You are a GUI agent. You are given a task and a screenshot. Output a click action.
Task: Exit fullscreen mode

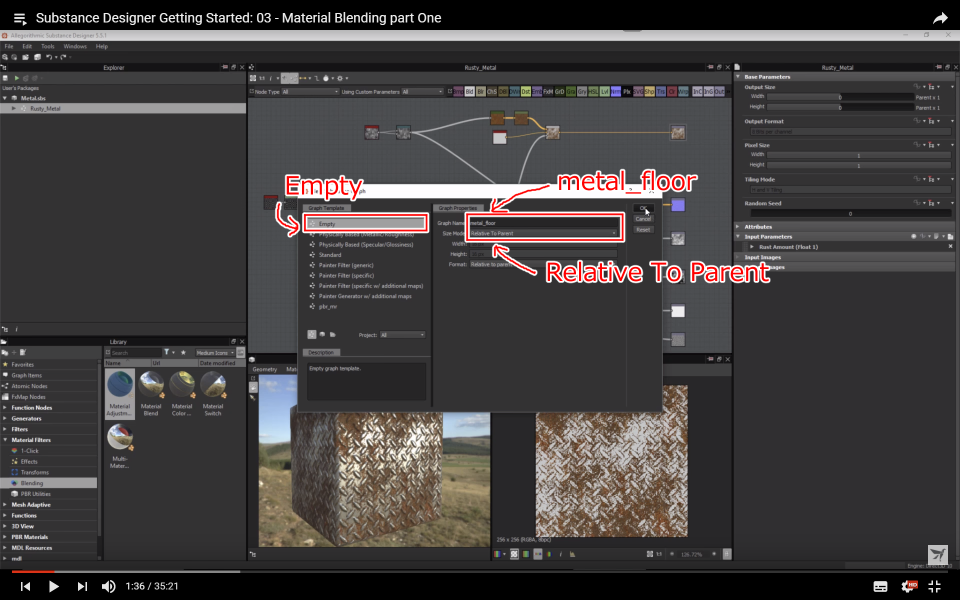click(934, 587)
